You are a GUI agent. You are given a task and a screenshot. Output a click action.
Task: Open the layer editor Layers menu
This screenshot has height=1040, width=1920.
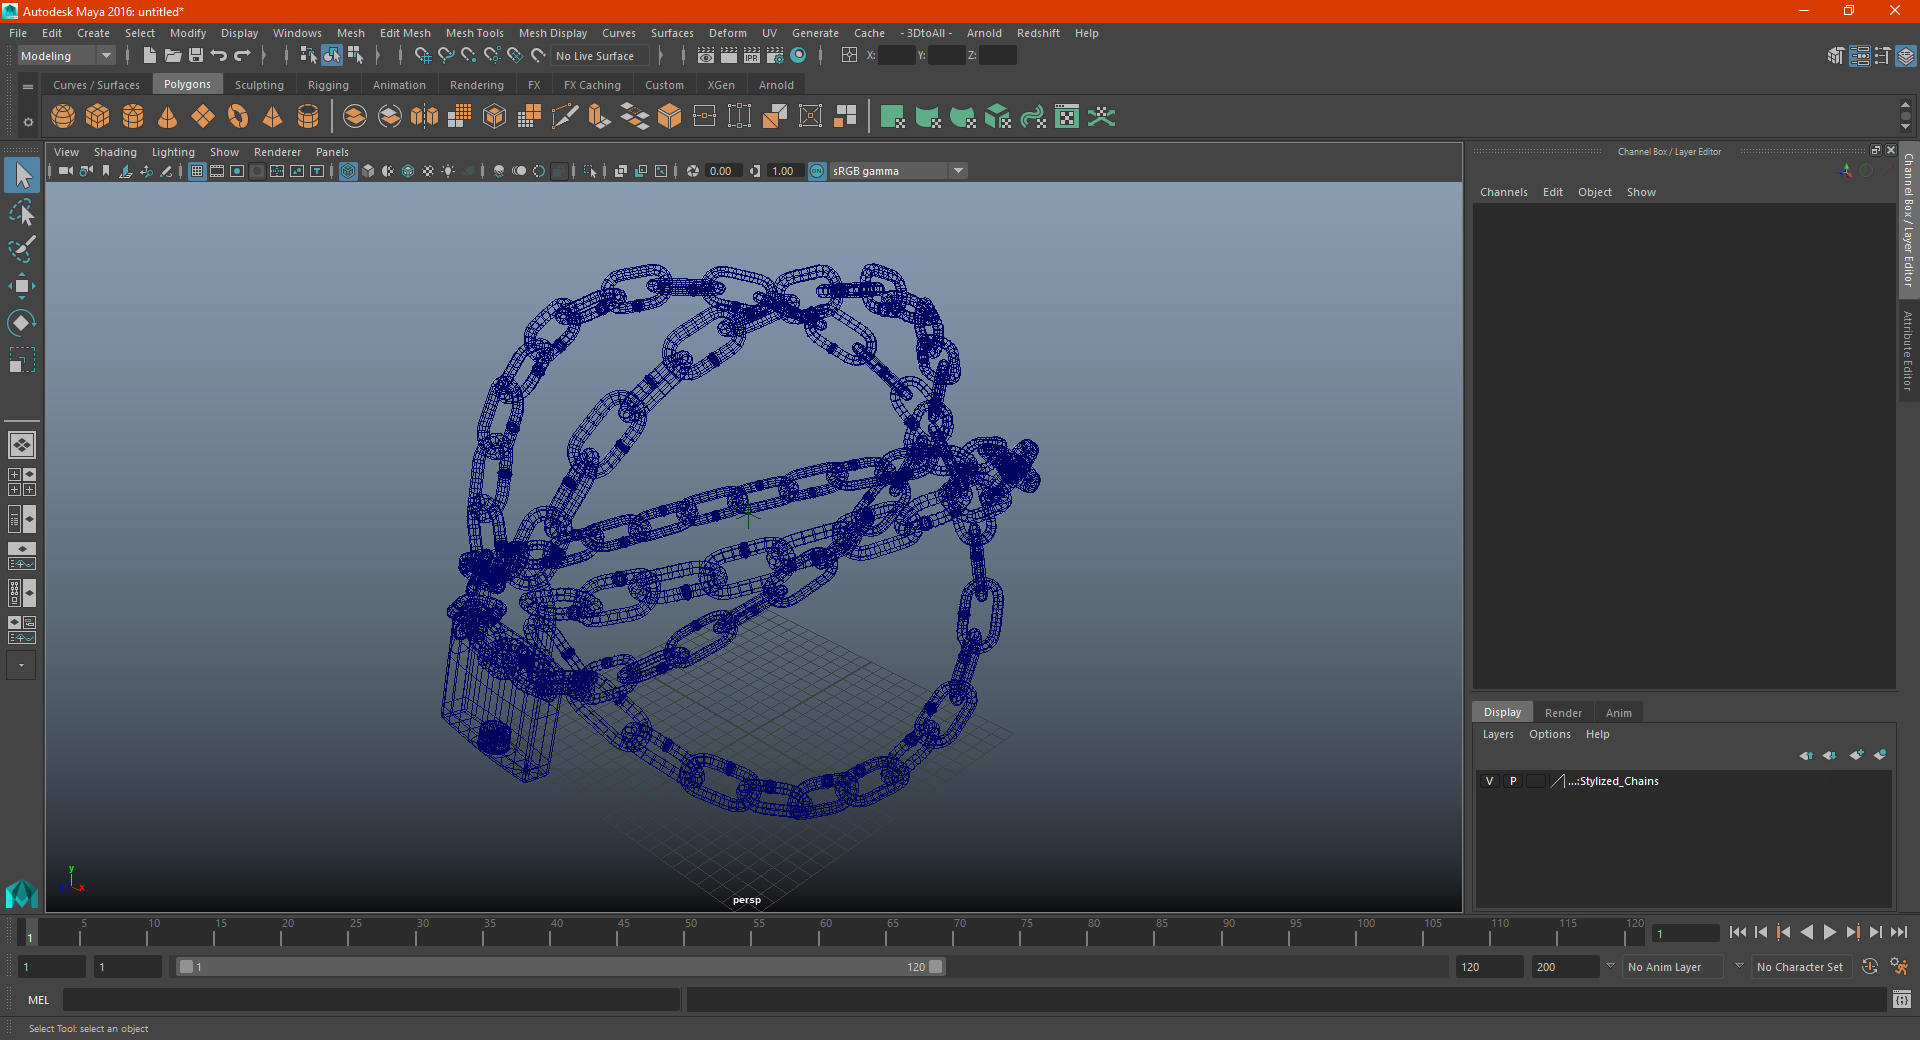pyautogui.click(x=1498, y=734)
